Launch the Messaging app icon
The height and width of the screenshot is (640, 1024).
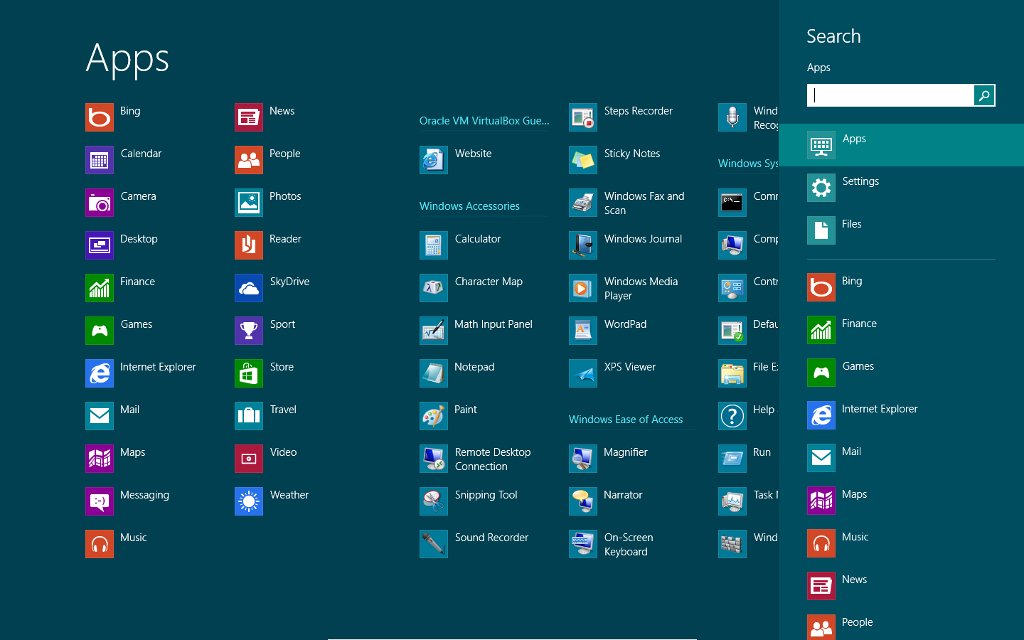(x=99, y=502)
